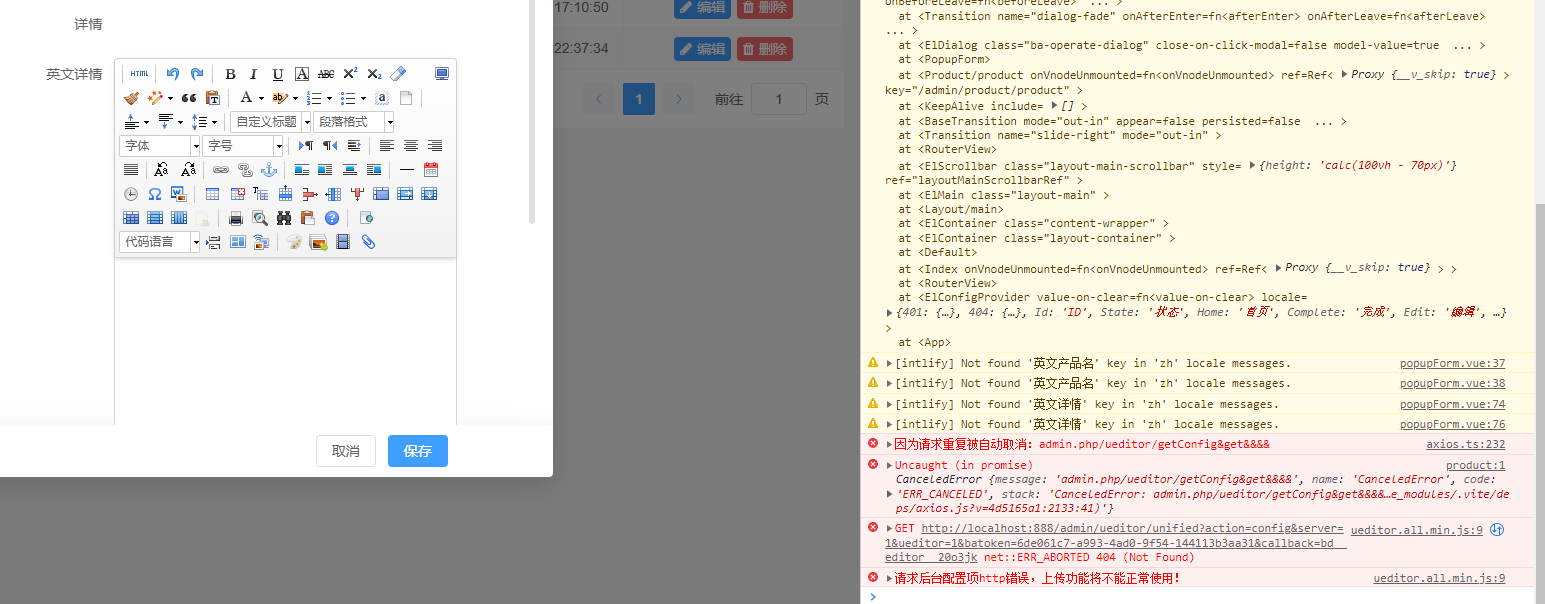
Task: Insert a blockquote
Action: 189,98
